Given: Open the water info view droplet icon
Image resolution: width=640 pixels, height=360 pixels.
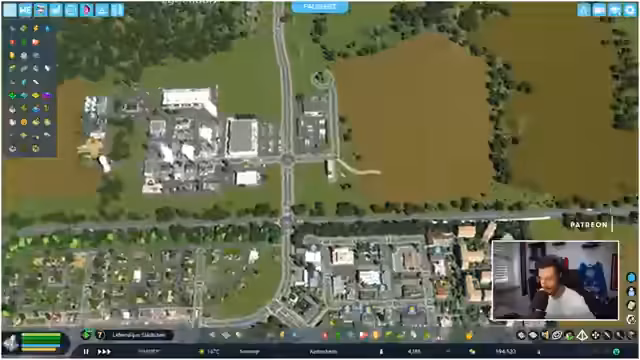Looking at the screenshot, I should pos(47,29).
